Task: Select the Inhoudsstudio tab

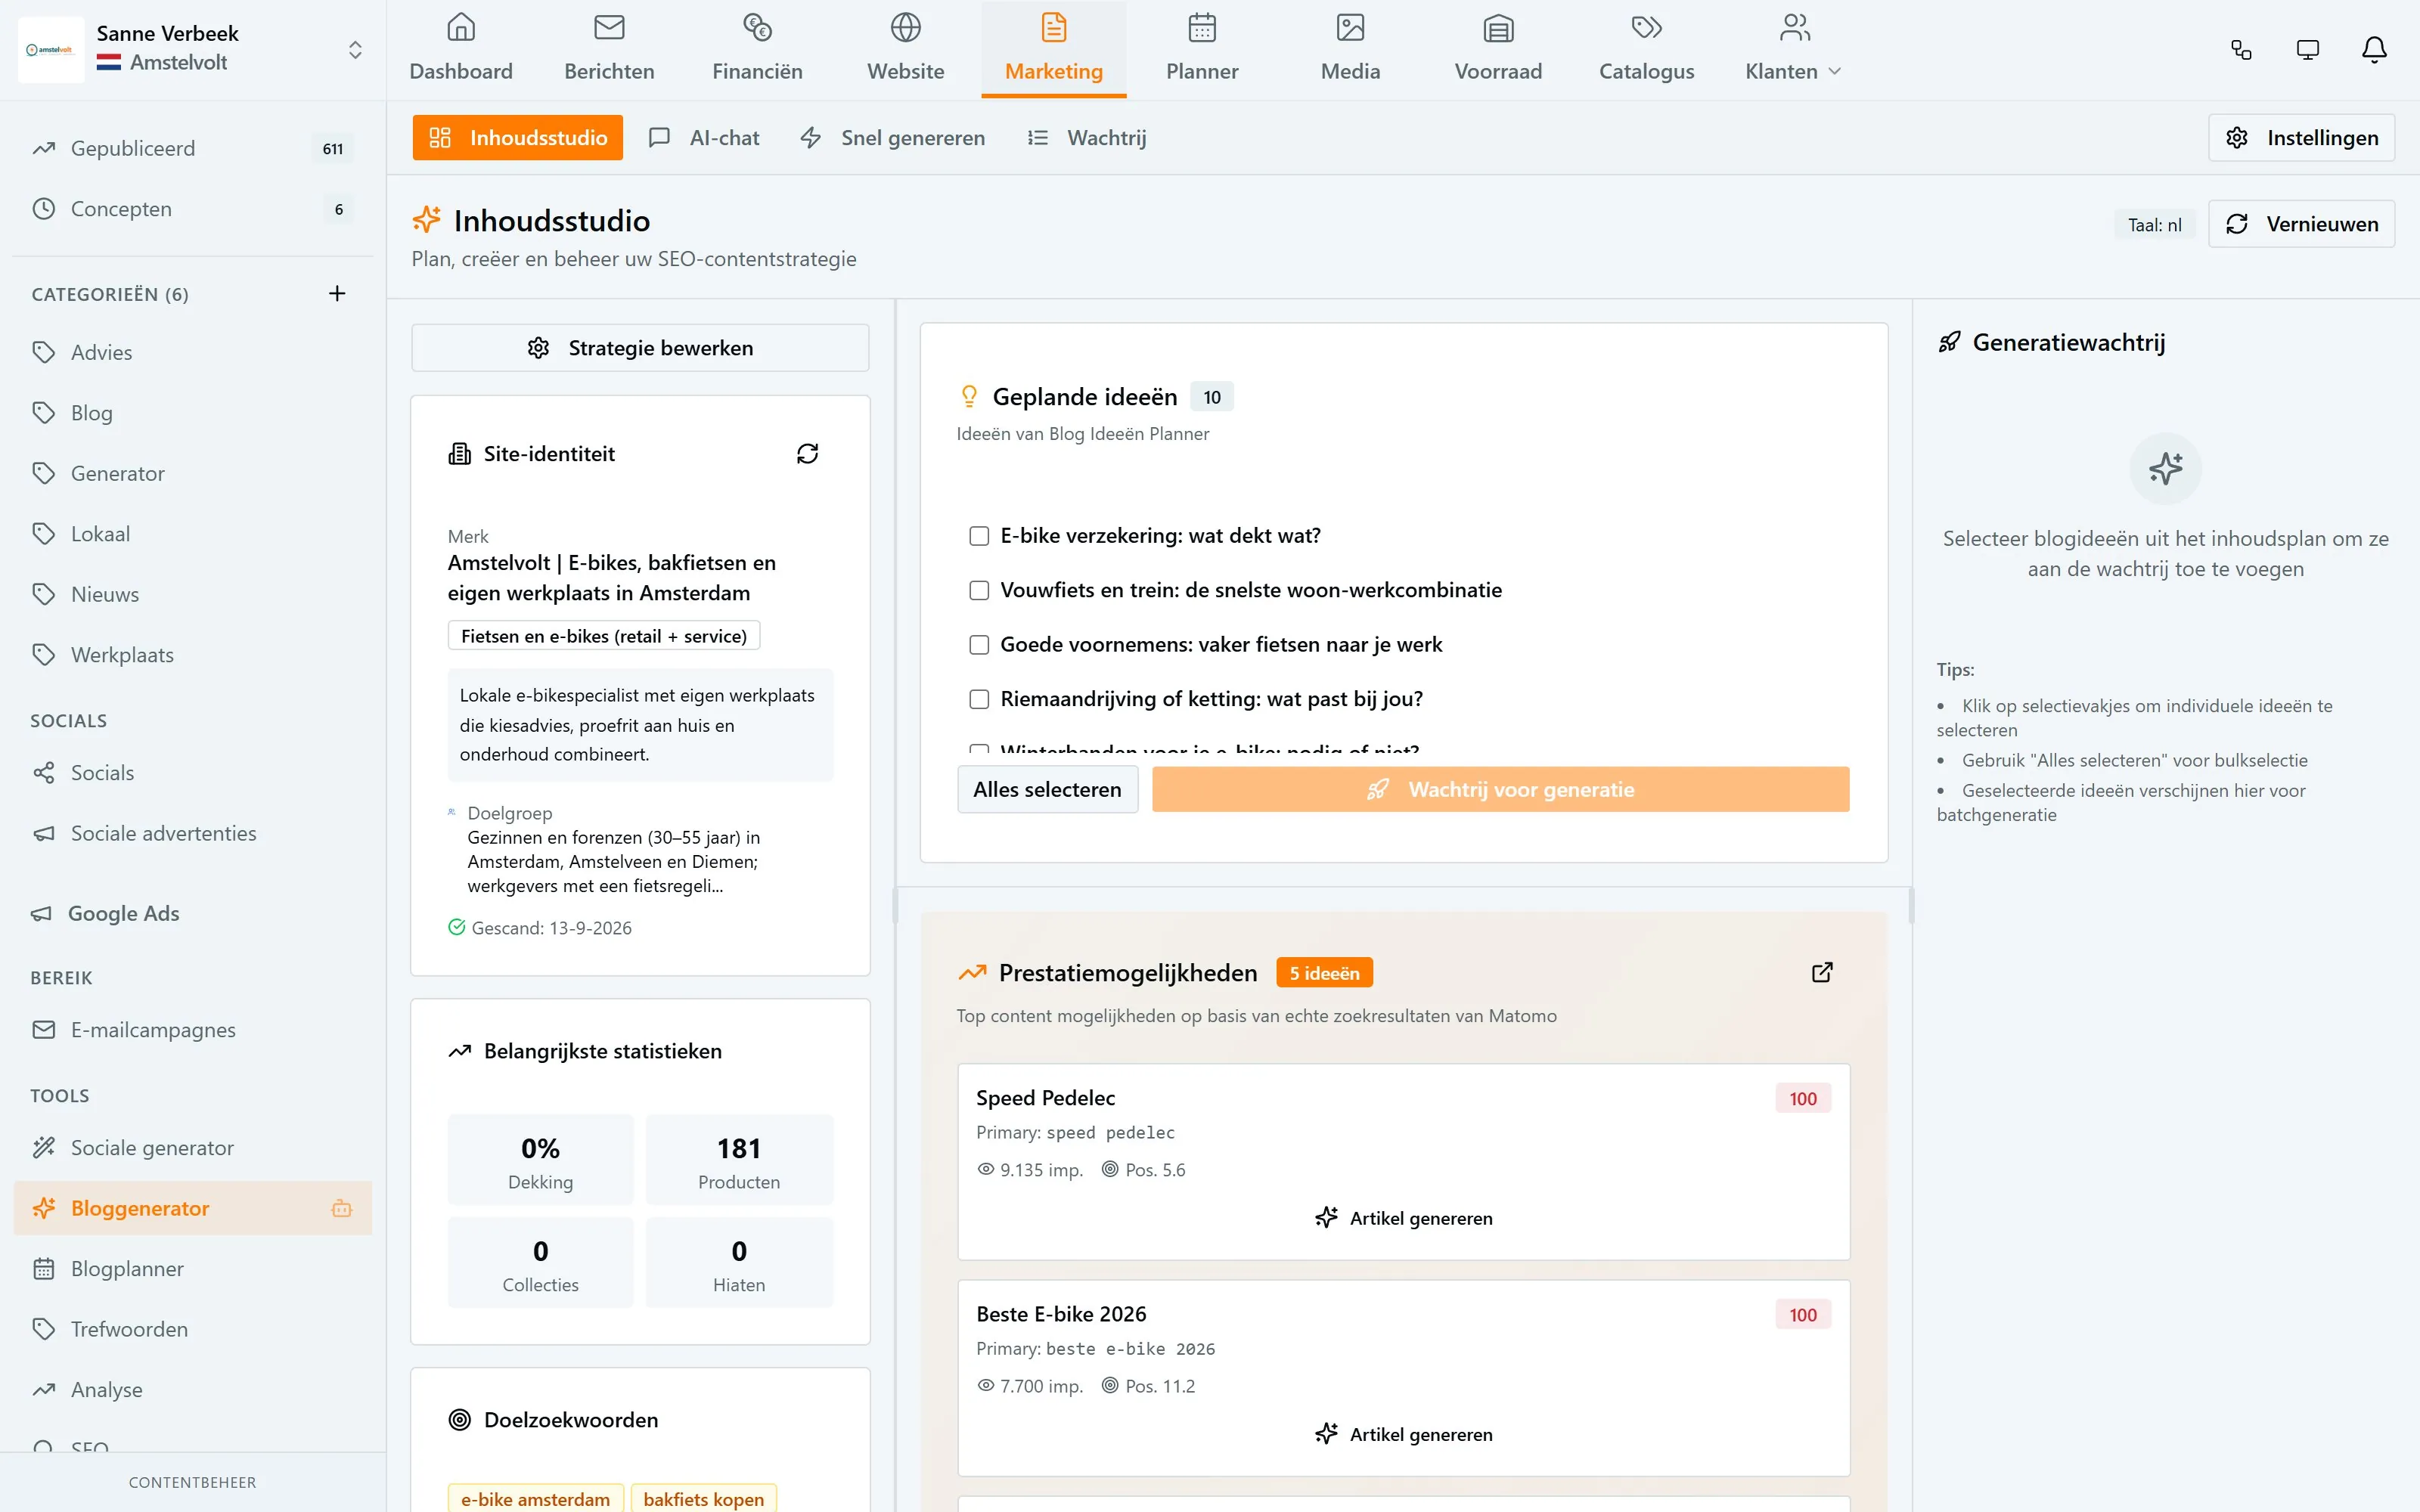Action: coord(518,137)
